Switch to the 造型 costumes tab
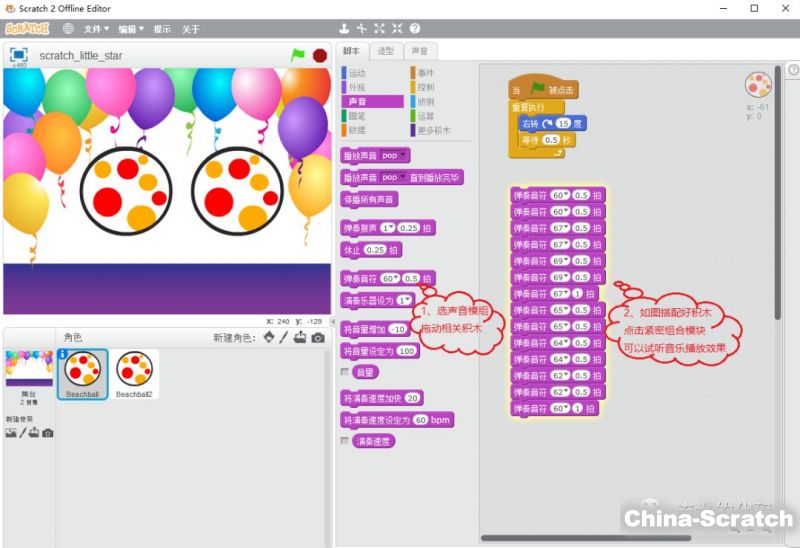The width and height of the screenshot is (800, 548). 385,51
